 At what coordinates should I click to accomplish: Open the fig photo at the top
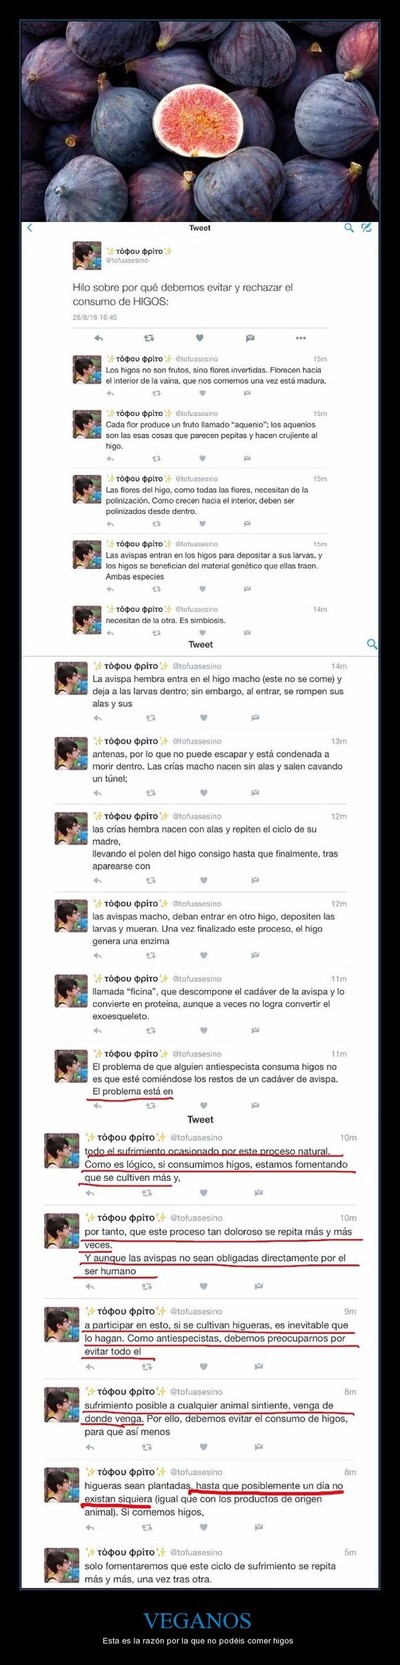pyautogui.click(x=200, y=107)
